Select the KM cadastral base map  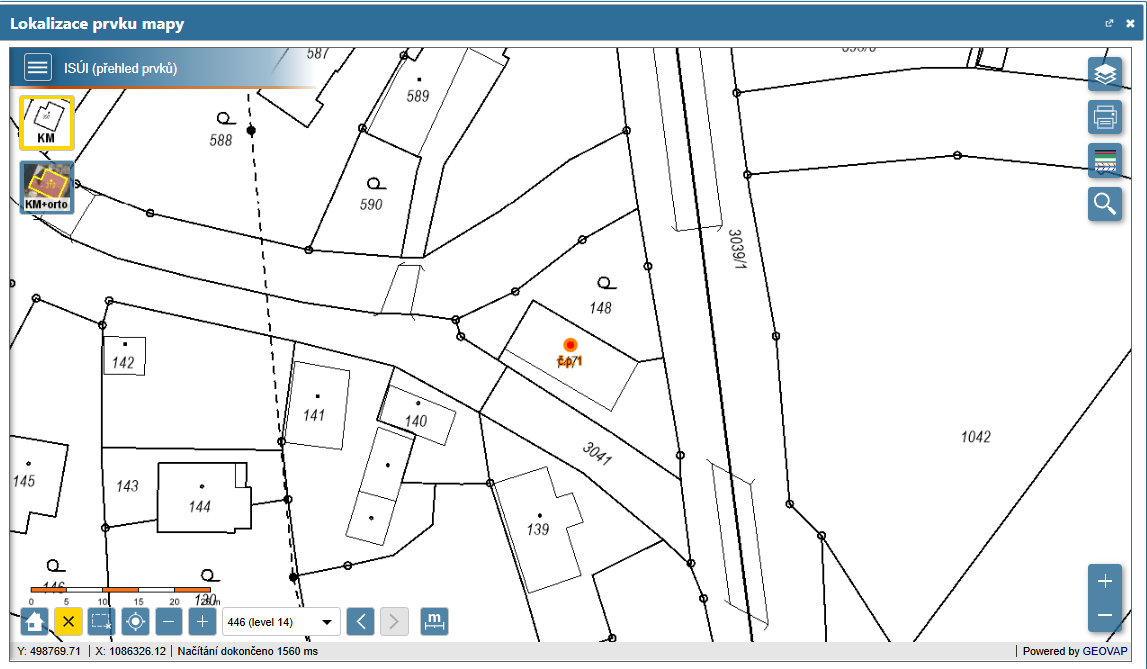(46, 122)
